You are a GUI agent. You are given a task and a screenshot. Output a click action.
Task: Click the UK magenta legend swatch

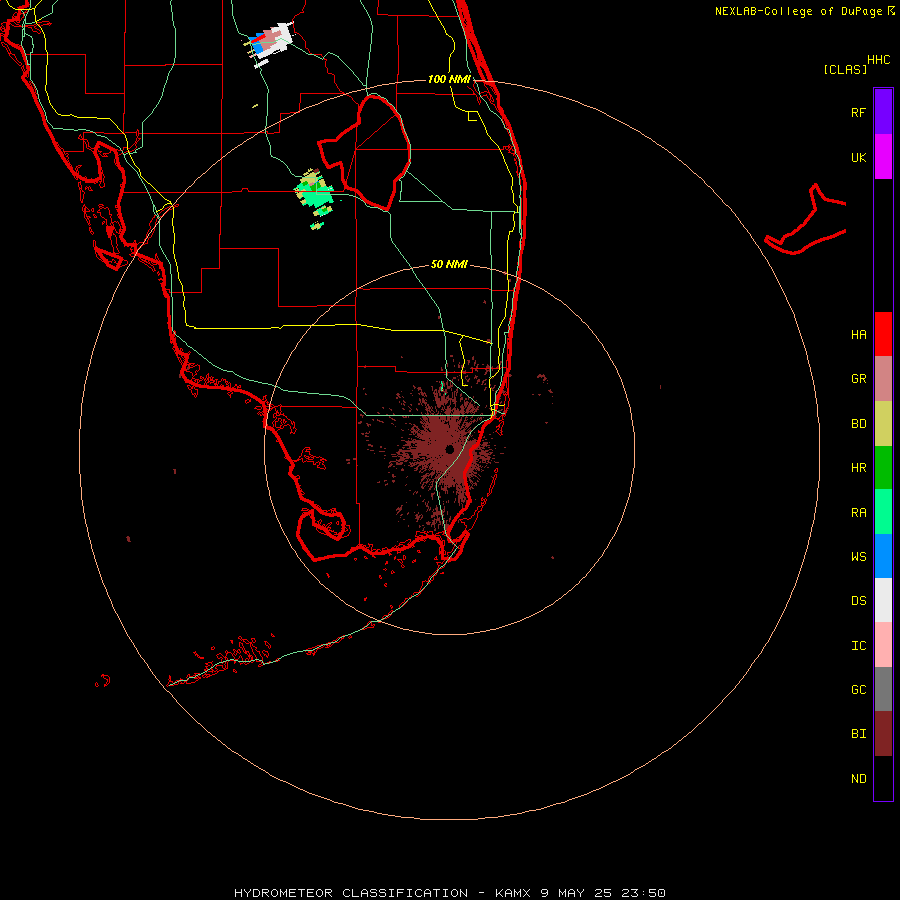(883, 157)
